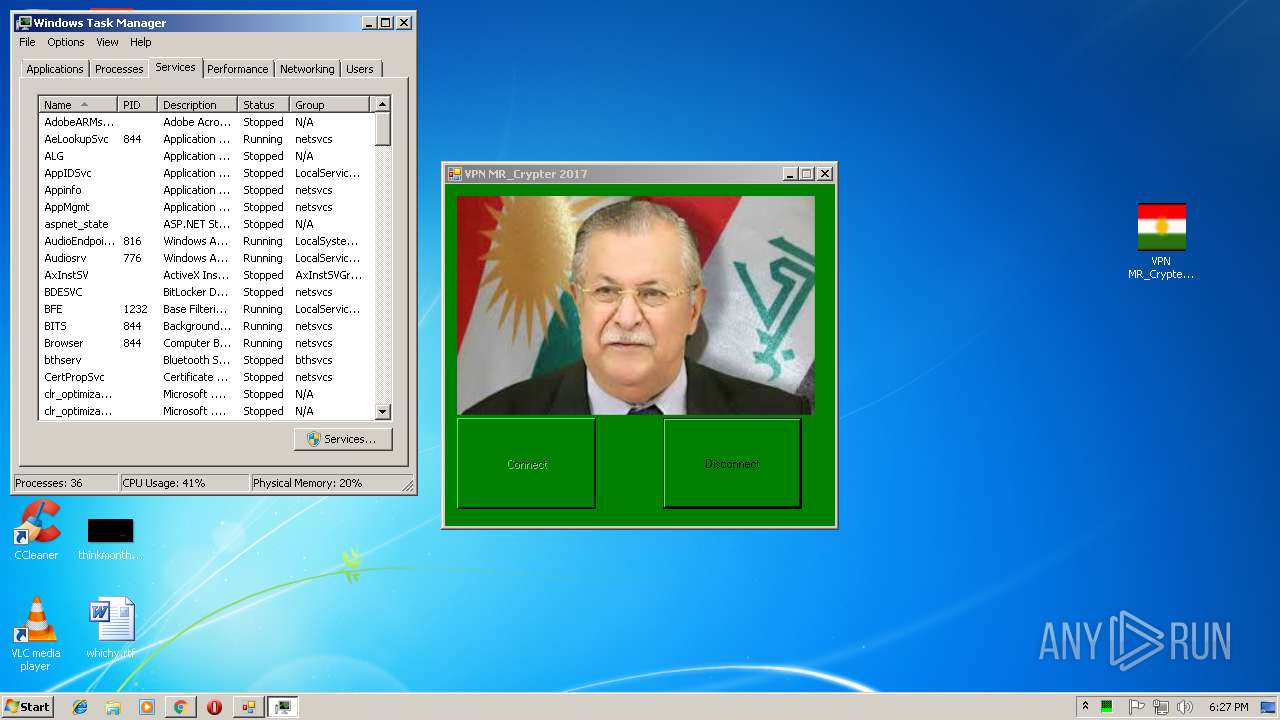Click the Disconnect button in VPN window

tap(732, 463)
